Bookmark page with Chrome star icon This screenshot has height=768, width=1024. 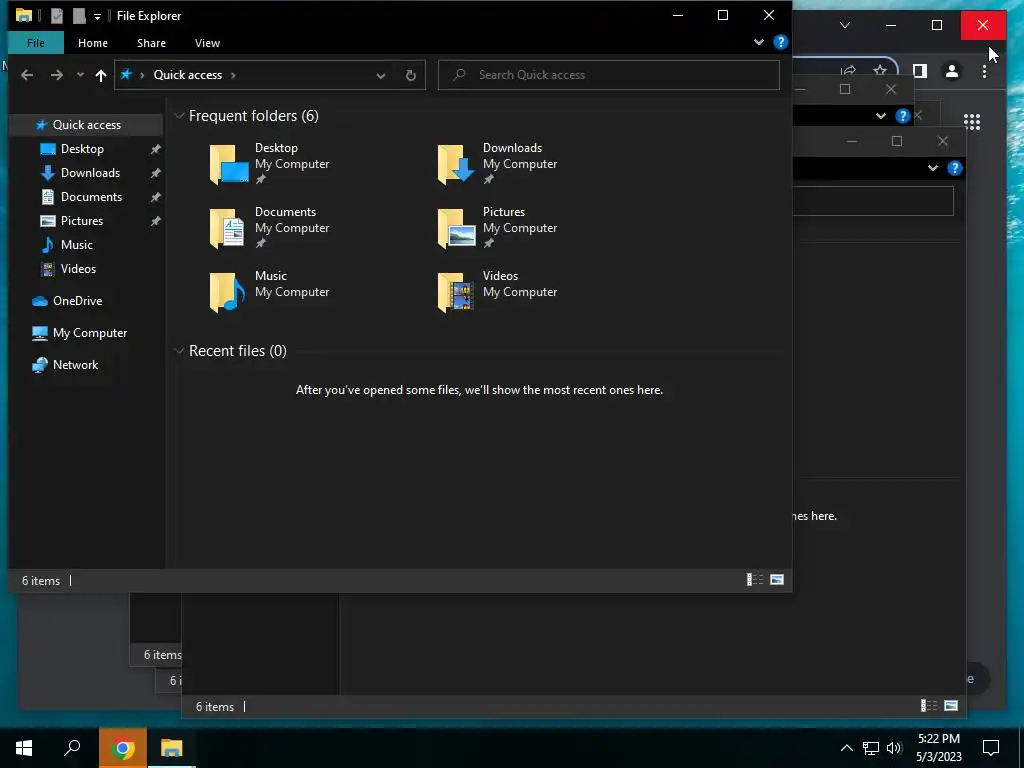click(x=880, y=70)
